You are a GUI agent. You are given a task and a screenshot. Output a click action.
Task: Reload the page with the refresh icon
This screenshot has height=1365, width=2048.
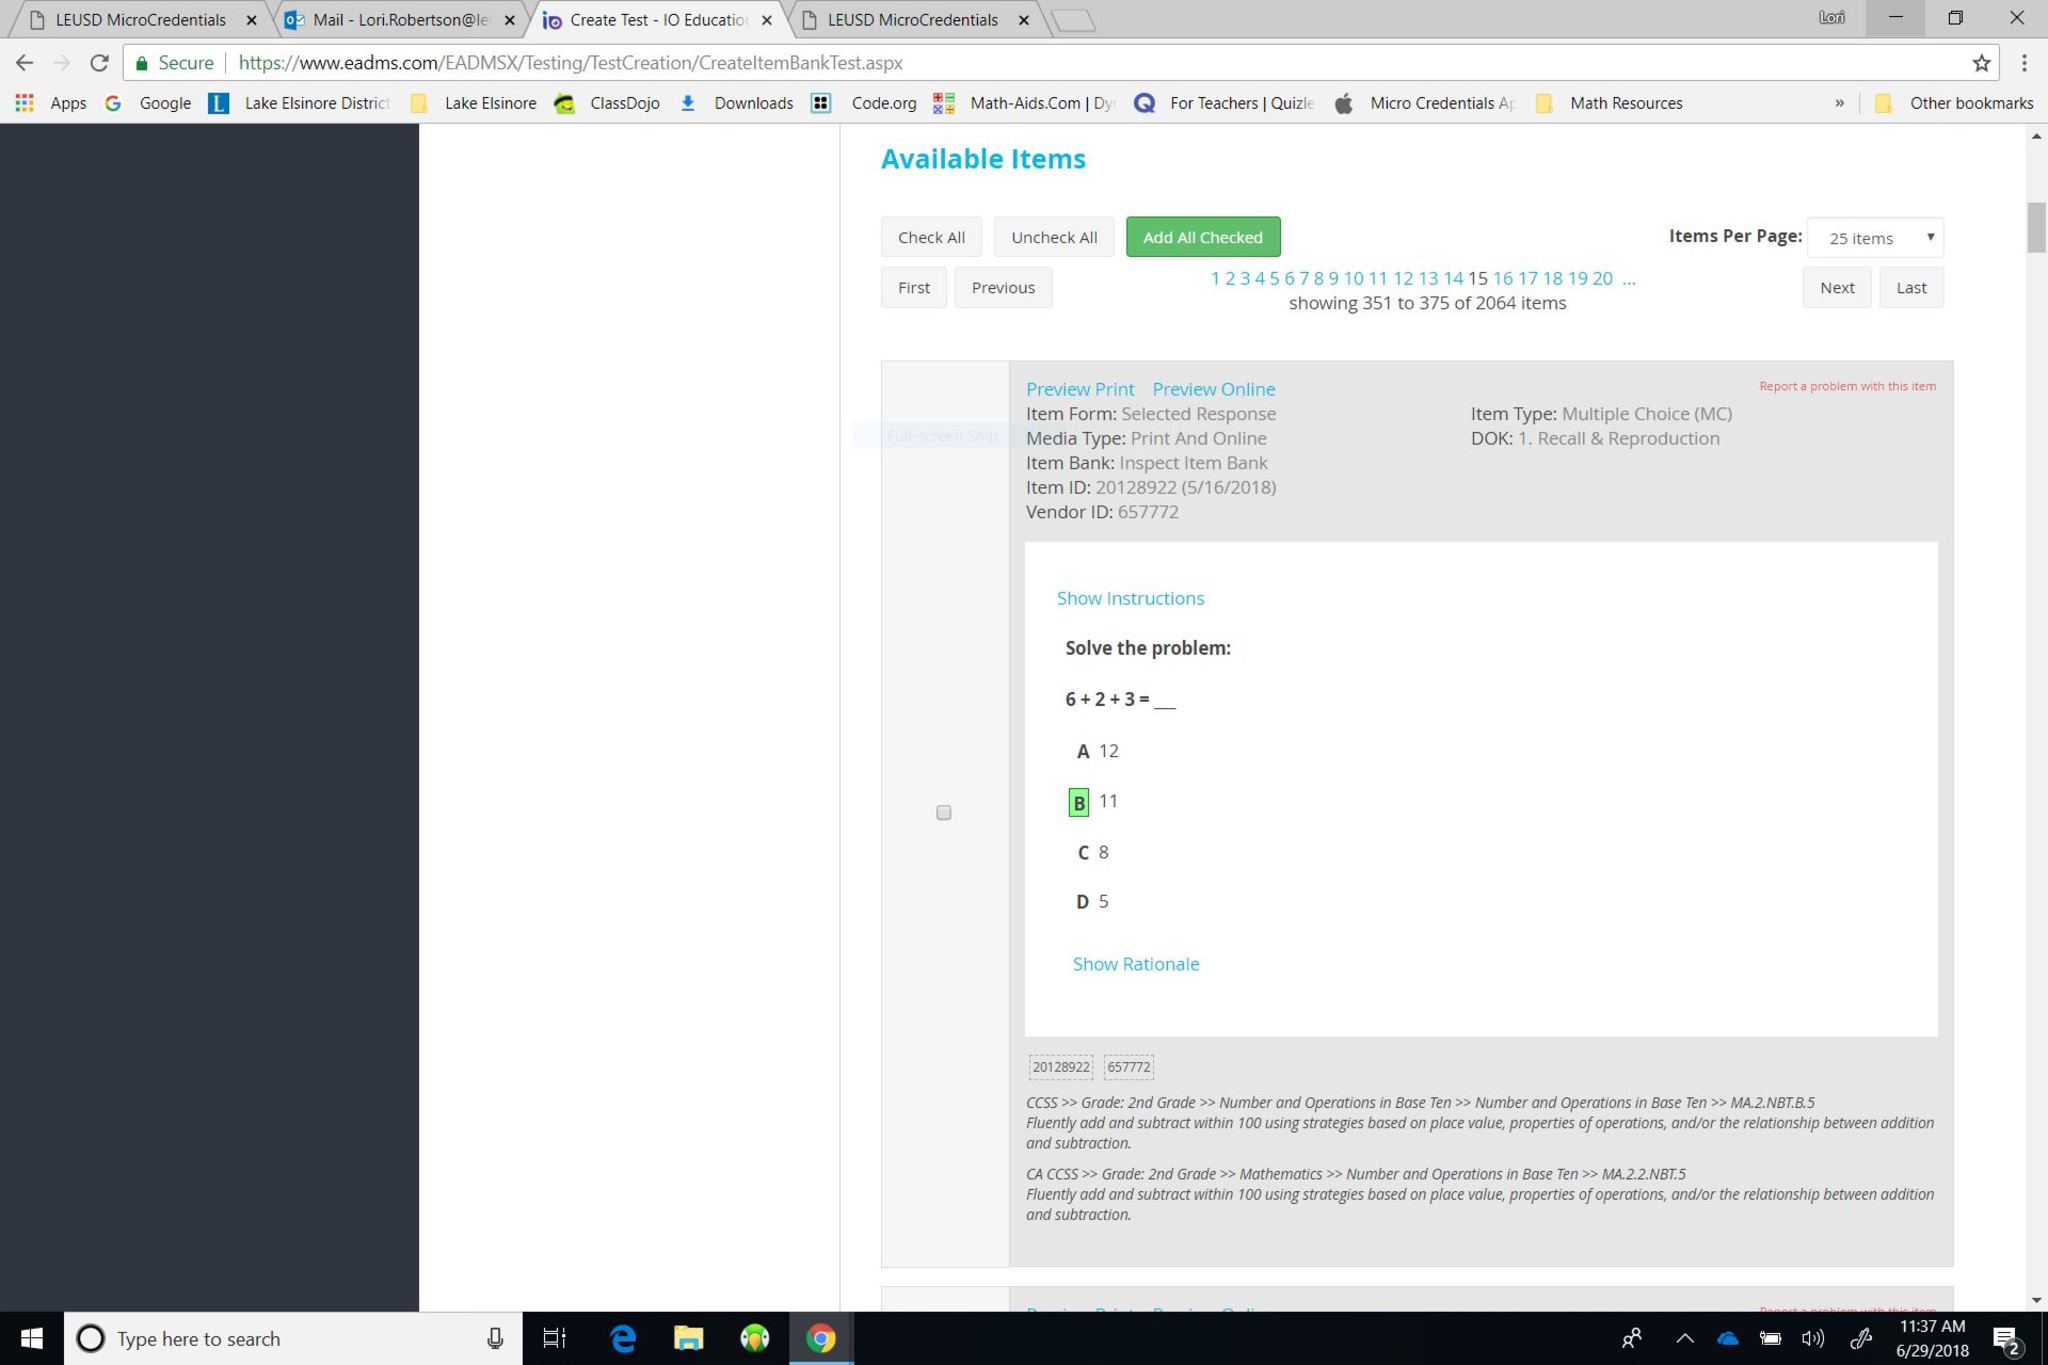click(x=99, y=63)
